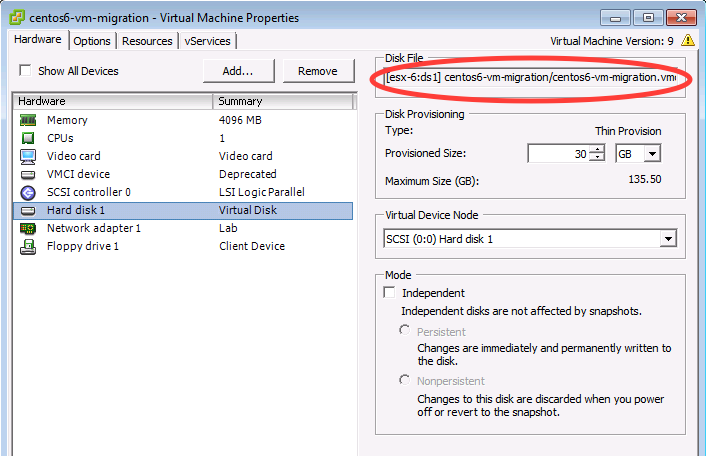Click the Network adapter 1 icon
This screenshot has height=456, width=706.
(x=28, y=228)
